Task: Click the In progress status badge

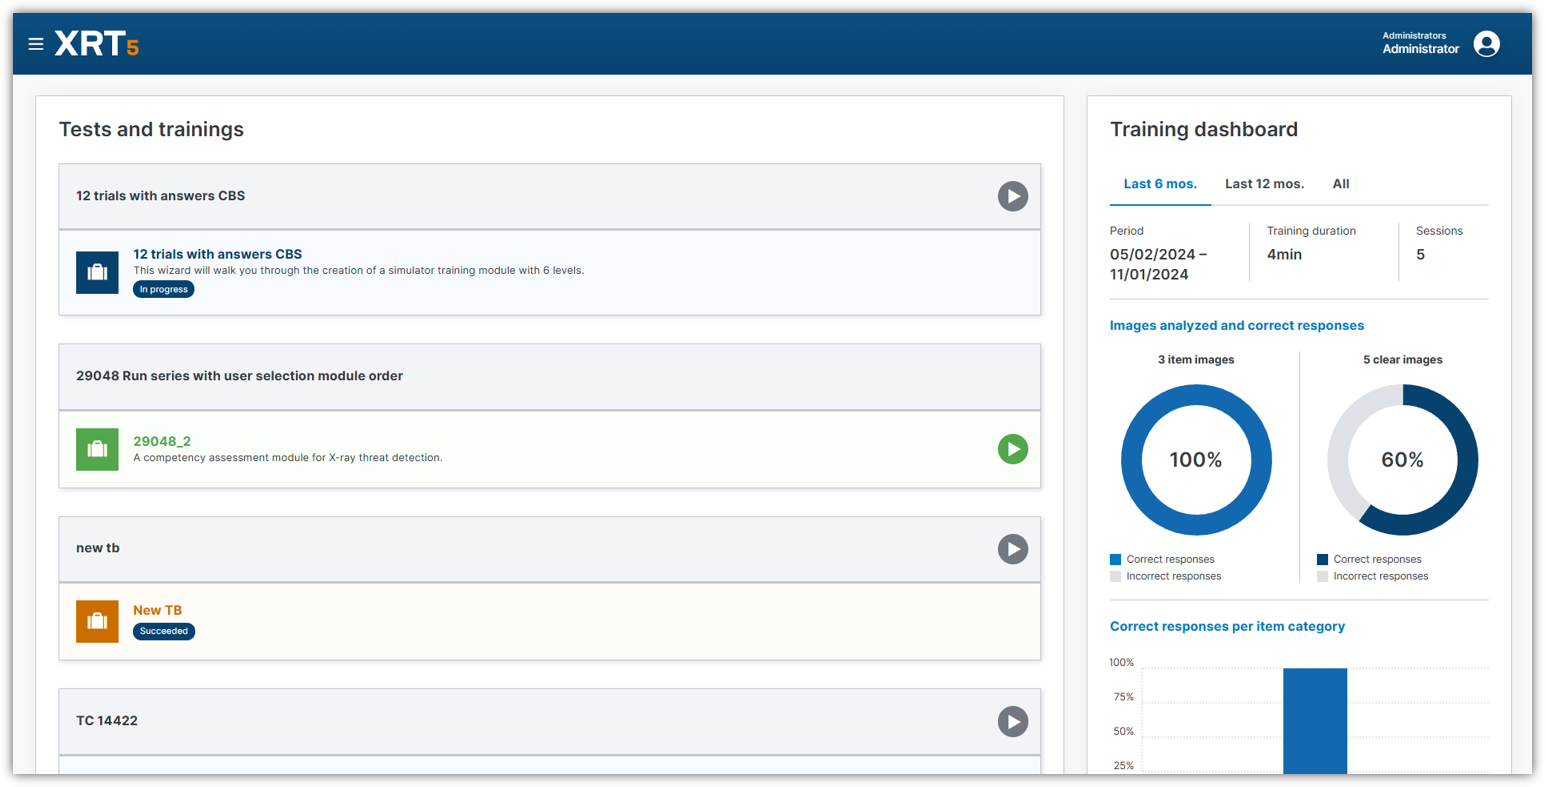Action: pos(164,289)
